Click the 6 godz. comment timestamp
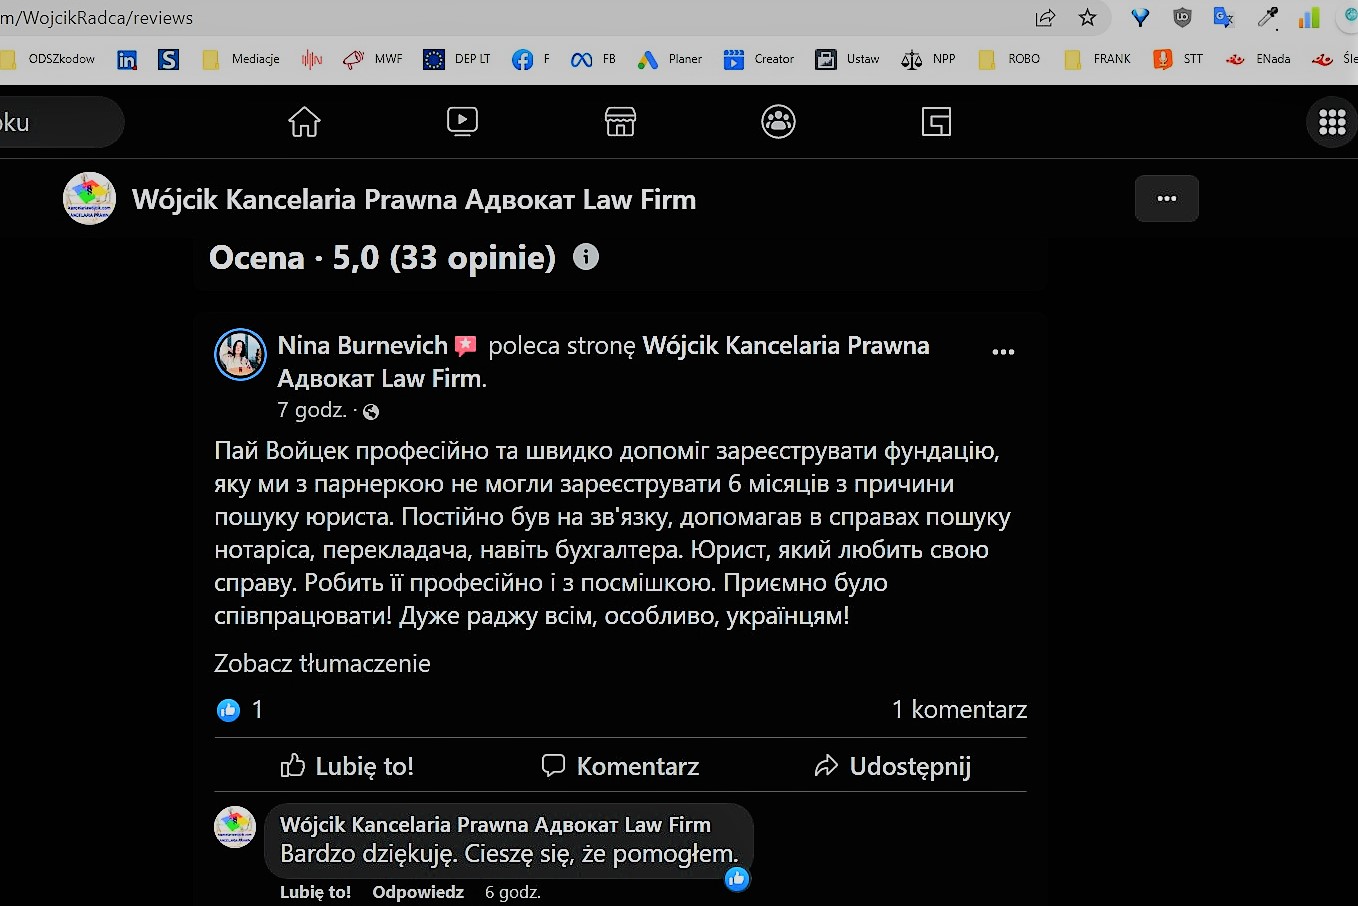This screenshot has height=906, width=1358. 513,892
